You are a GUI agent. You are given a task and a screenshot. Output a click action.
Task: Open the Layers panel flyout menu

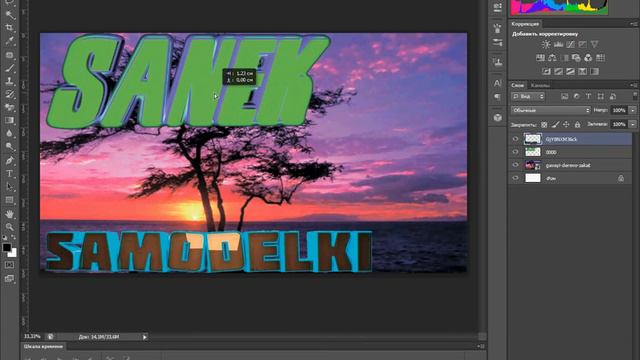coord(633,85)
